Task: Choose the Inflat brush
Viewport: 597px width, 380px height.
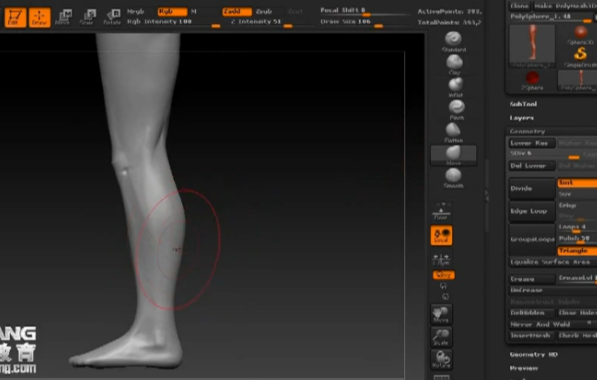Action: 455,87
